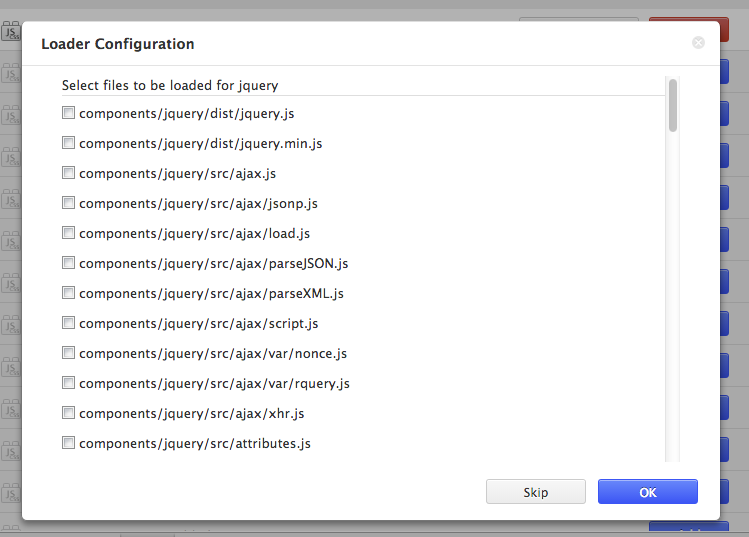Select the ajax/script.js checkbox
The width and height of the screenshot is (749, 537).
[x=68, y=323]
